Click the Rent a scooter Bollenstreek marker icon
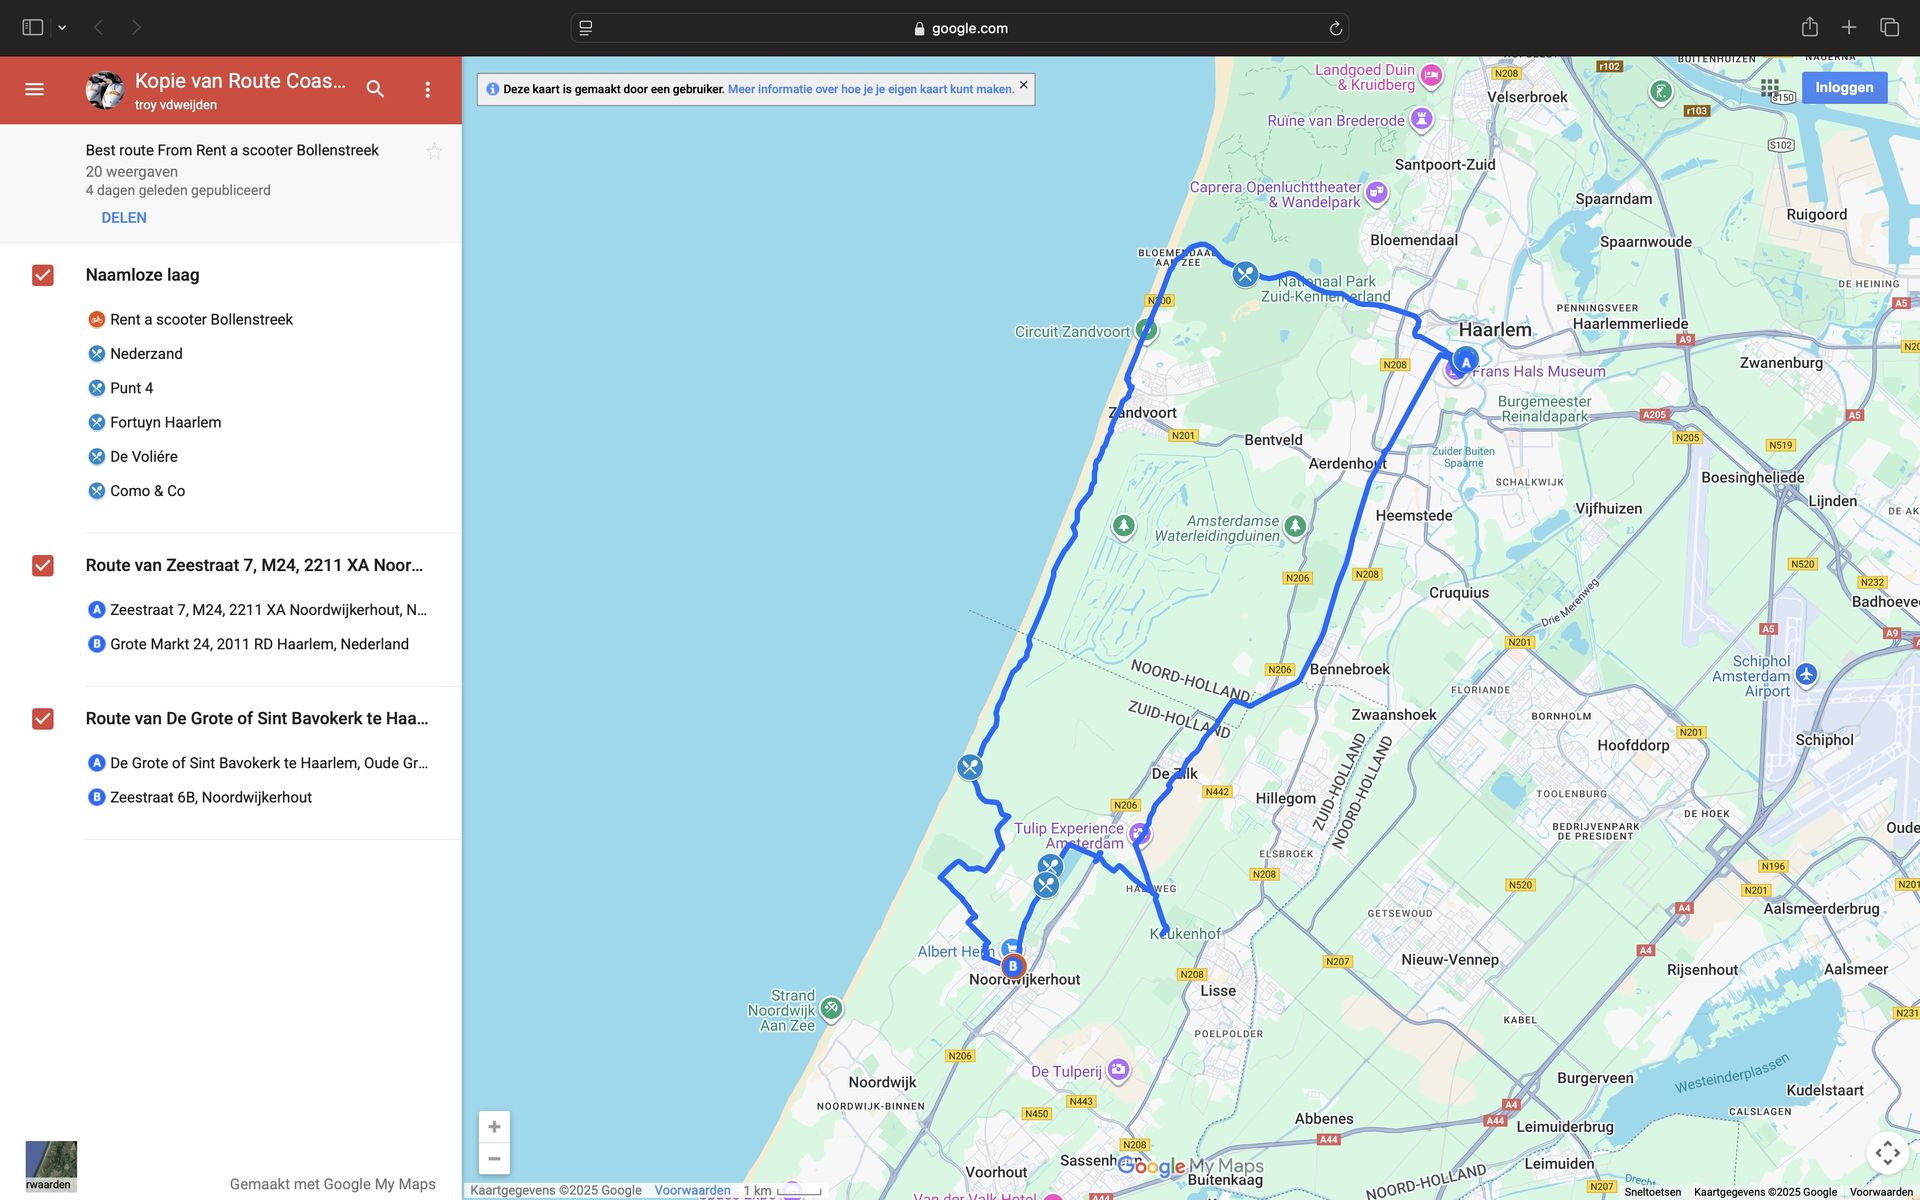The width and height of the screenshot is (1920, 1200). [x=96, y=319]
